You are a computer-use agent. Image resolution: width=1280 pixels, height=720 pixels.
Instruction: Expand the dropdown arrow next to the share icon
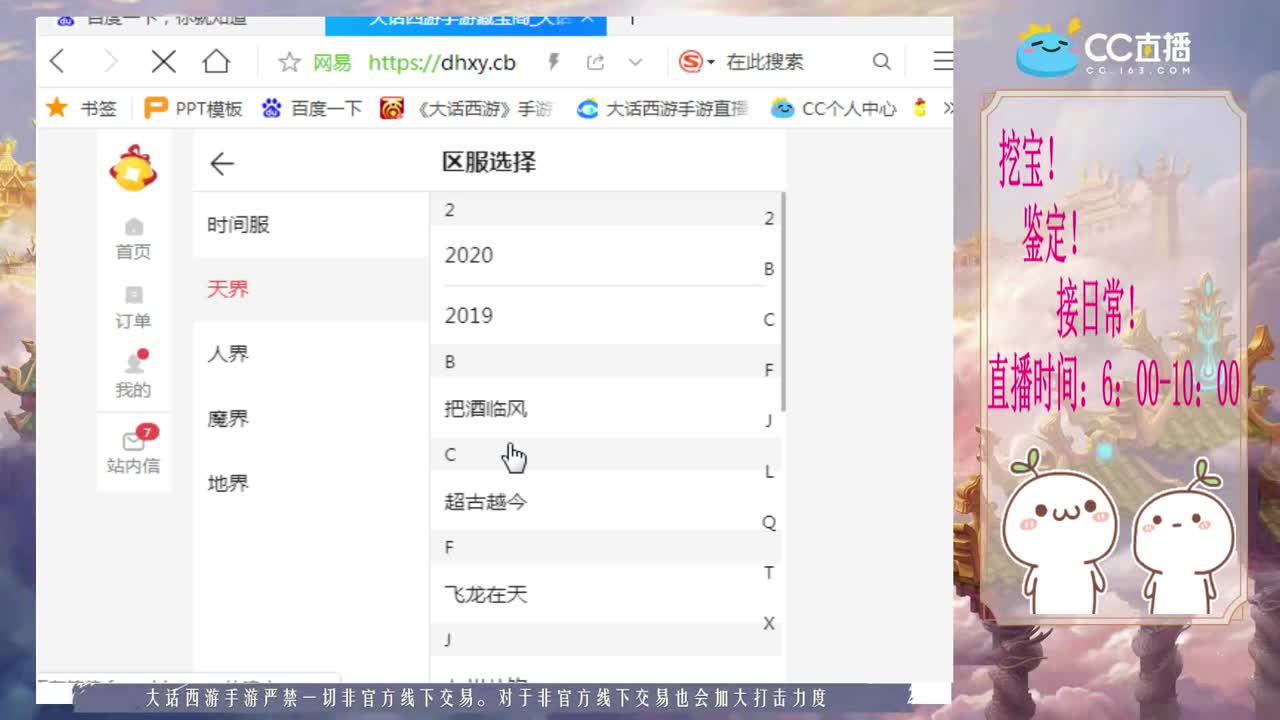click(633, 61)
